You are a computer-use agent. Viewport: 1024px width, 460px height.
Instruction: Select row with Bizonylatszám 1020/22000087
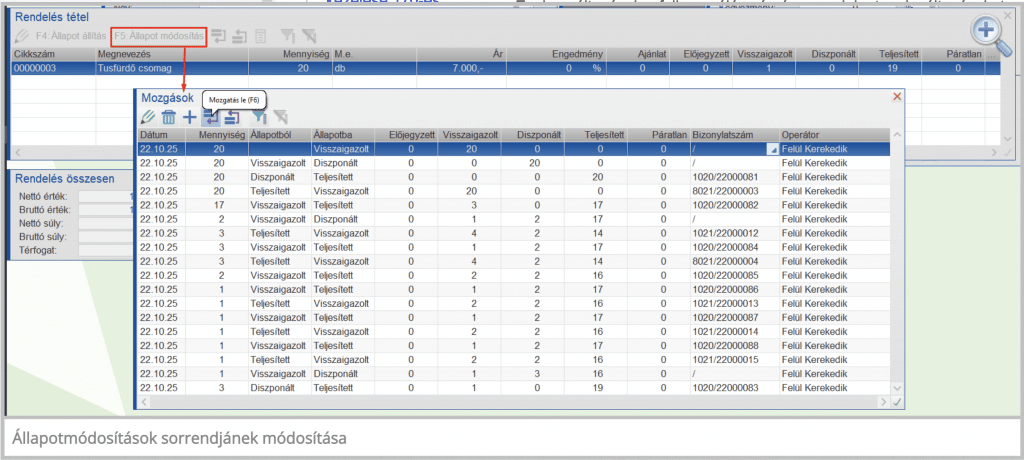pos(515,316)
